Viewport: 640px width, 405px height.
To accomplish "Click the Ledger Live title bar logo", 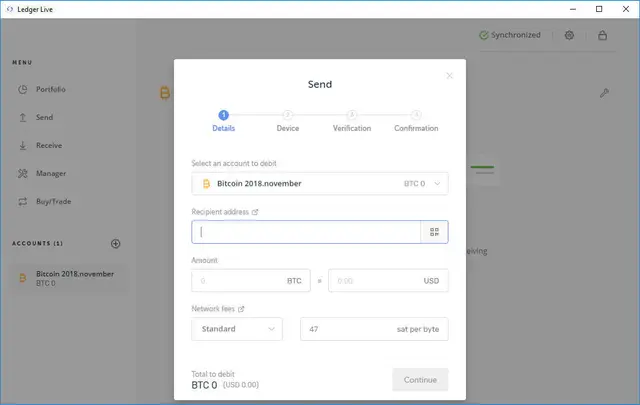I will [10, 9].
